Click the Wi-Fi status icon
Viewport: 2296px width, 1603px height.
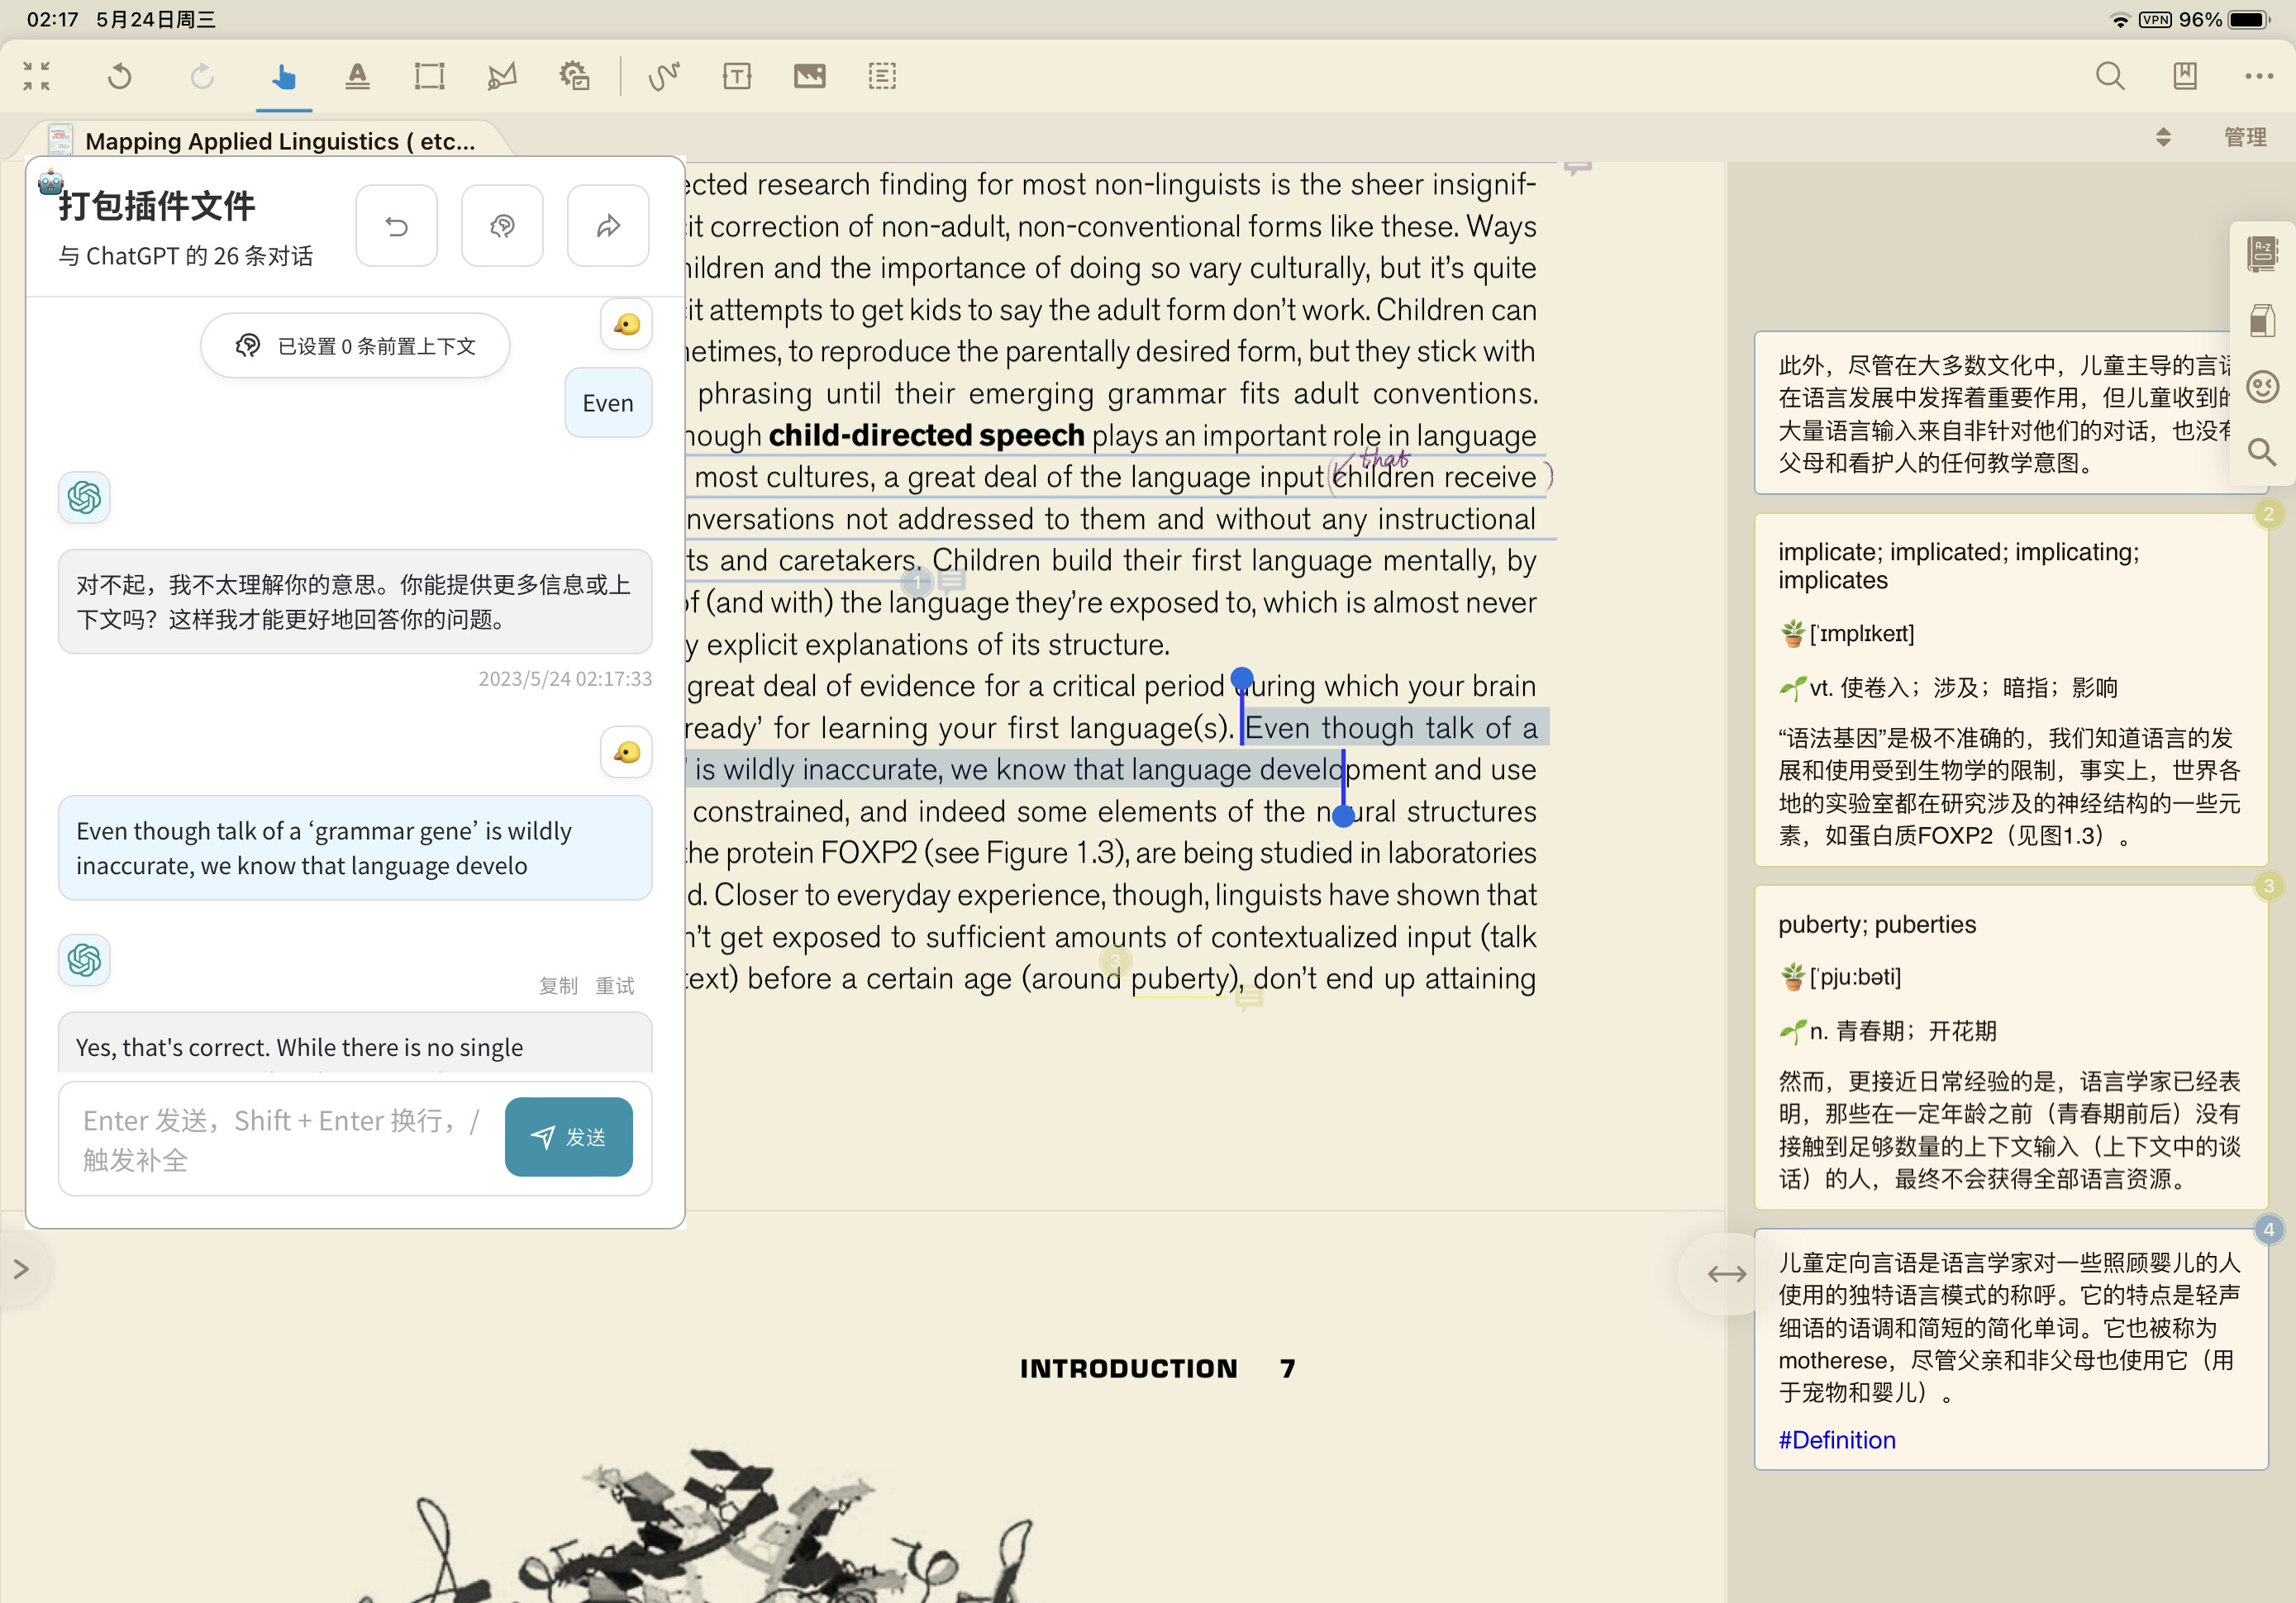coord(2118,20)
